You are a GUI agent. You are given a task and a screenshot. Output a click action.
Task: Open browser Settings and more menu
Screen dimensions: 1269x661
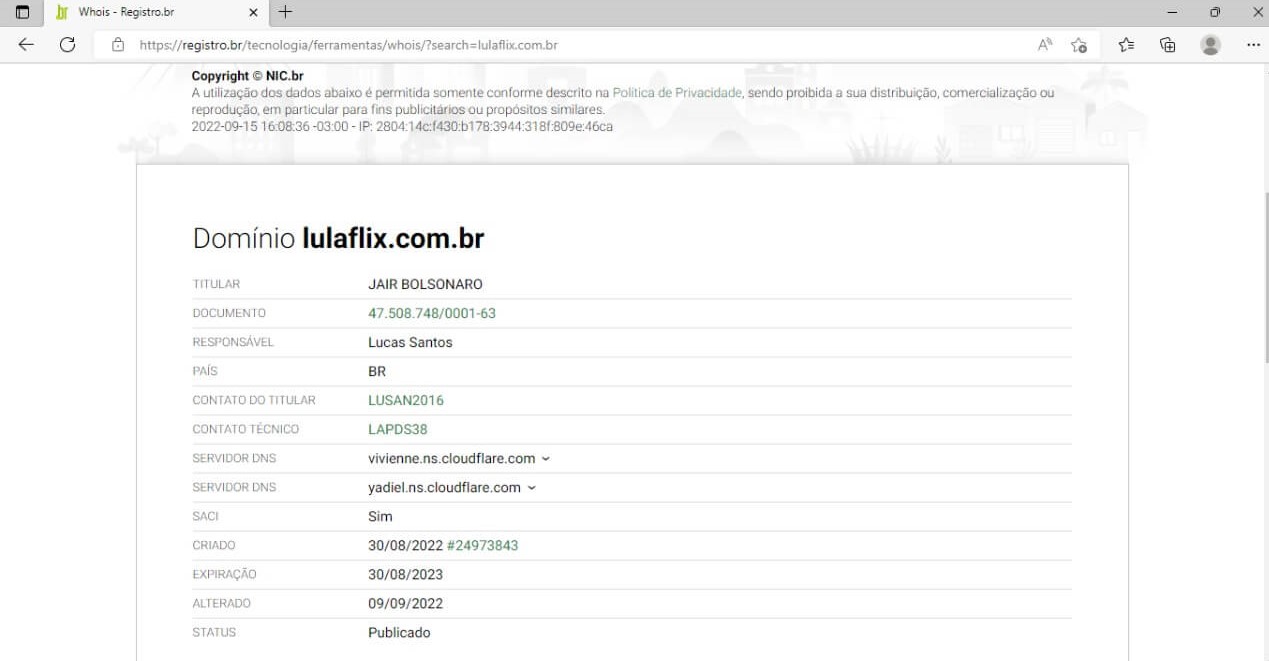[1253, 45]
